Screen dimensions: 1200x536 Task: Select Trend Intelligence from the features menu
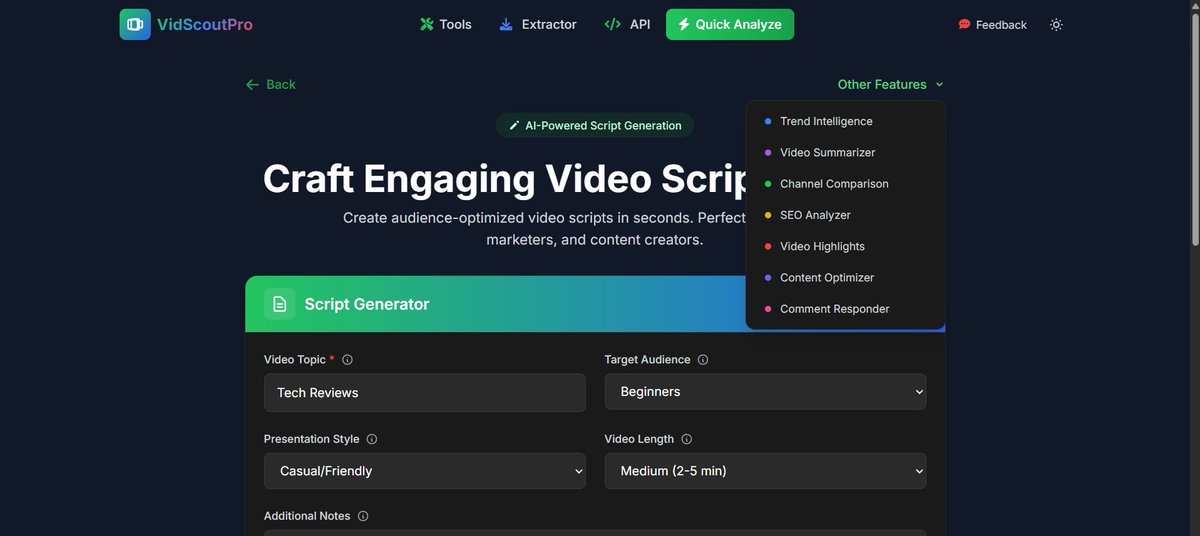(845, 121)
